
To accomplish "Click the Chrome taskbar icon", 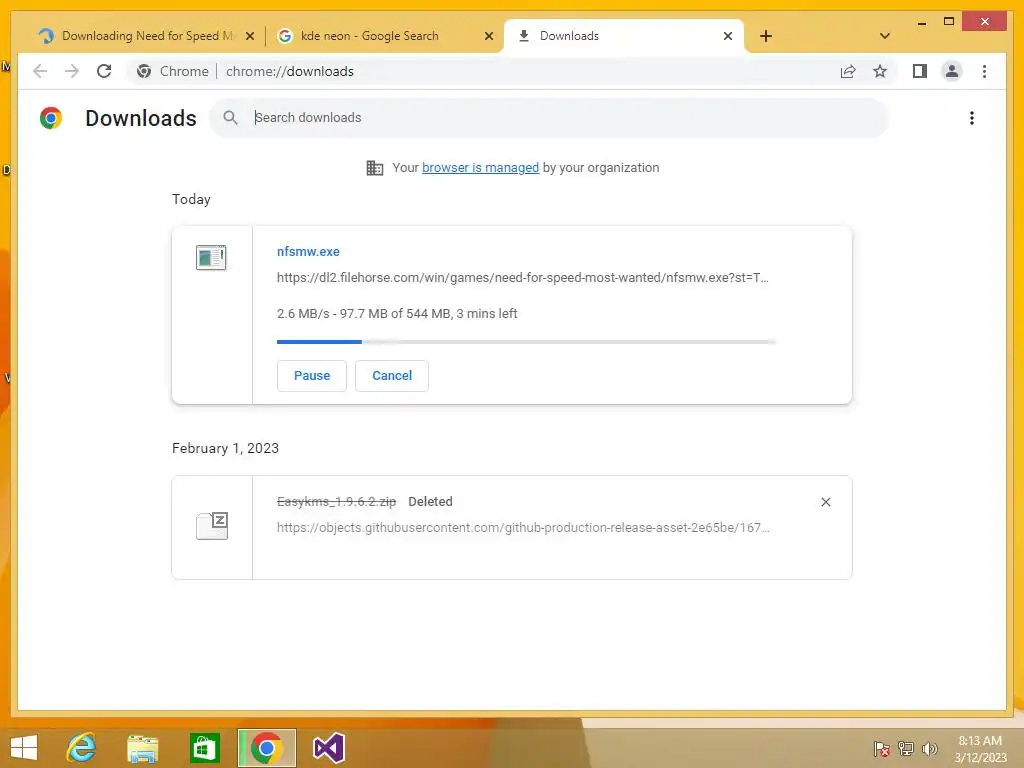I will (x=266, y=748).
